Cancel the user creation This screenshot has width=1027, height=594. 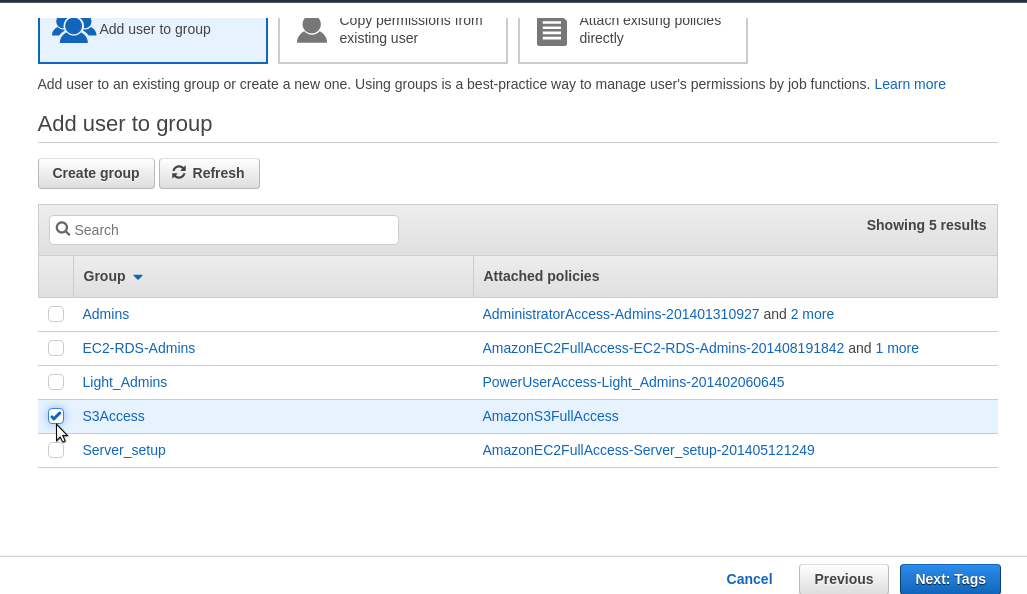[x=749, y=579]
